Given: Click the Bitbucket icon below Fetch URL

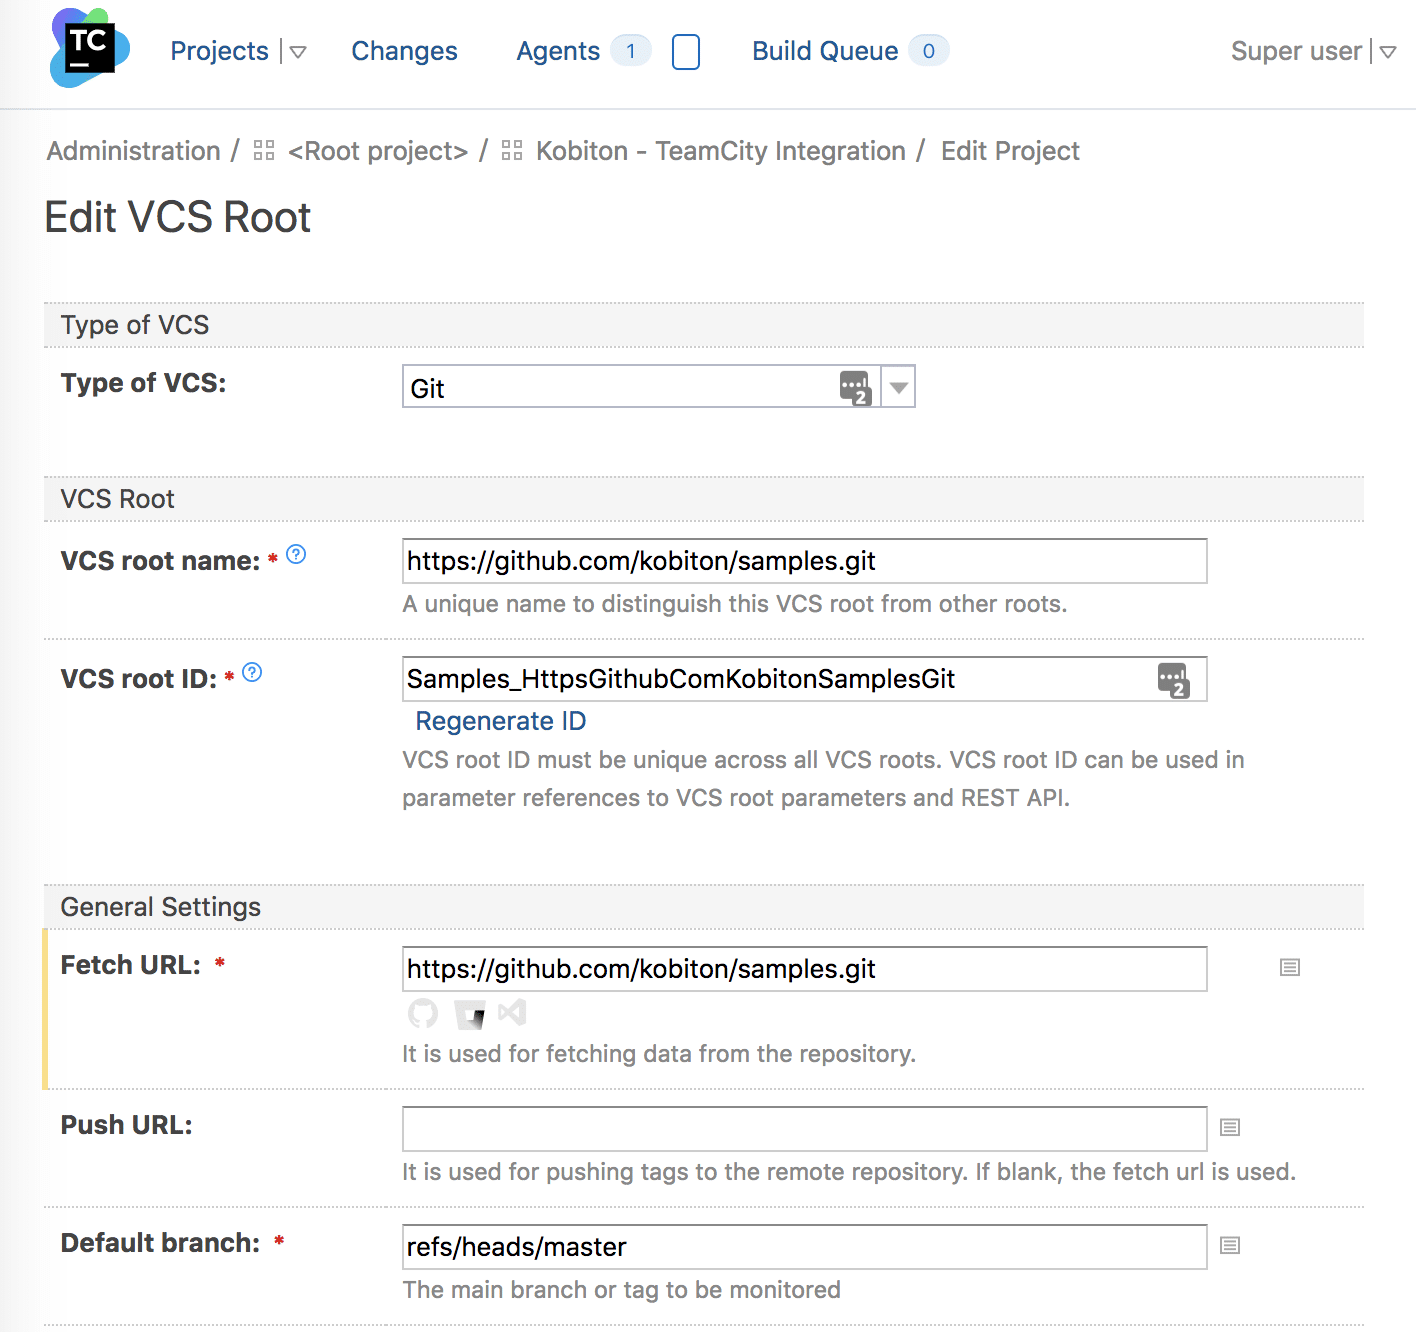Looking at the screenshot, I should coord(470,1014).
